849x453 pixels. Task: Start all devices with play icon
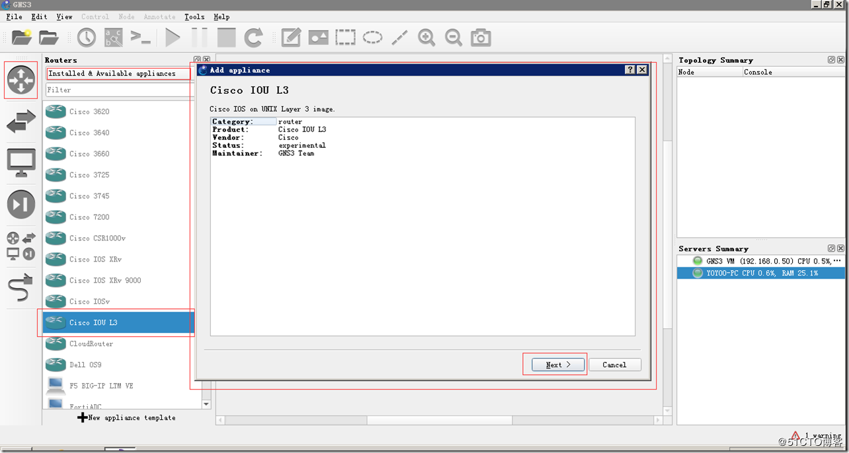tap(173, 37)
